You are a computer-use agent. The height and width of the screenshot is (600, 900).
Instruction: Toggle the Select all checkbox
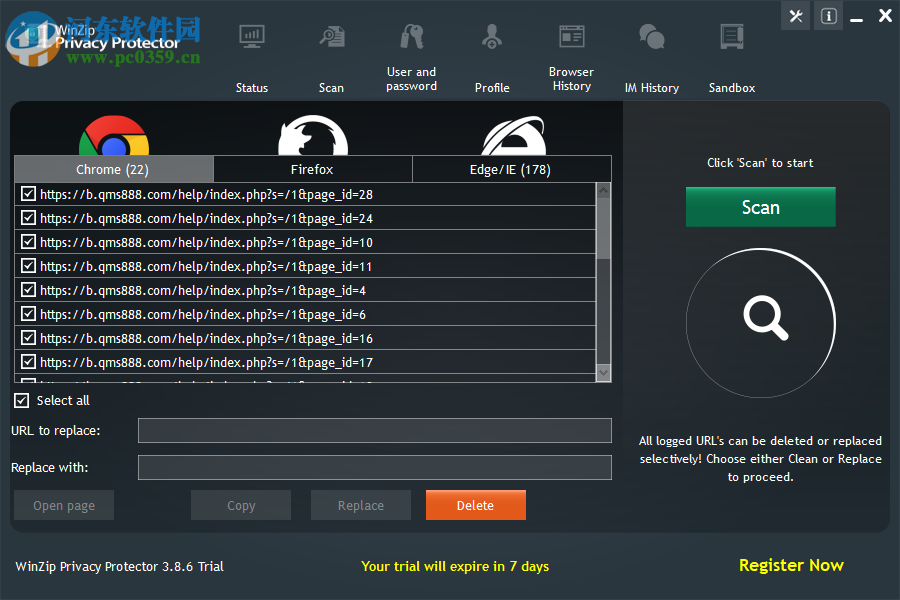click(x=21, y=400)
